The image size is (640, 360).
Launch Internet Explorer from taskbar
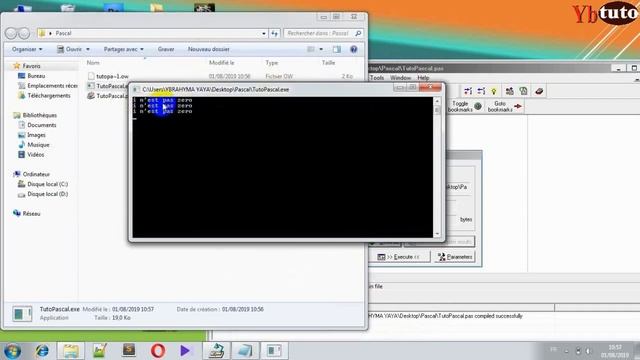(x=42, y=351)
